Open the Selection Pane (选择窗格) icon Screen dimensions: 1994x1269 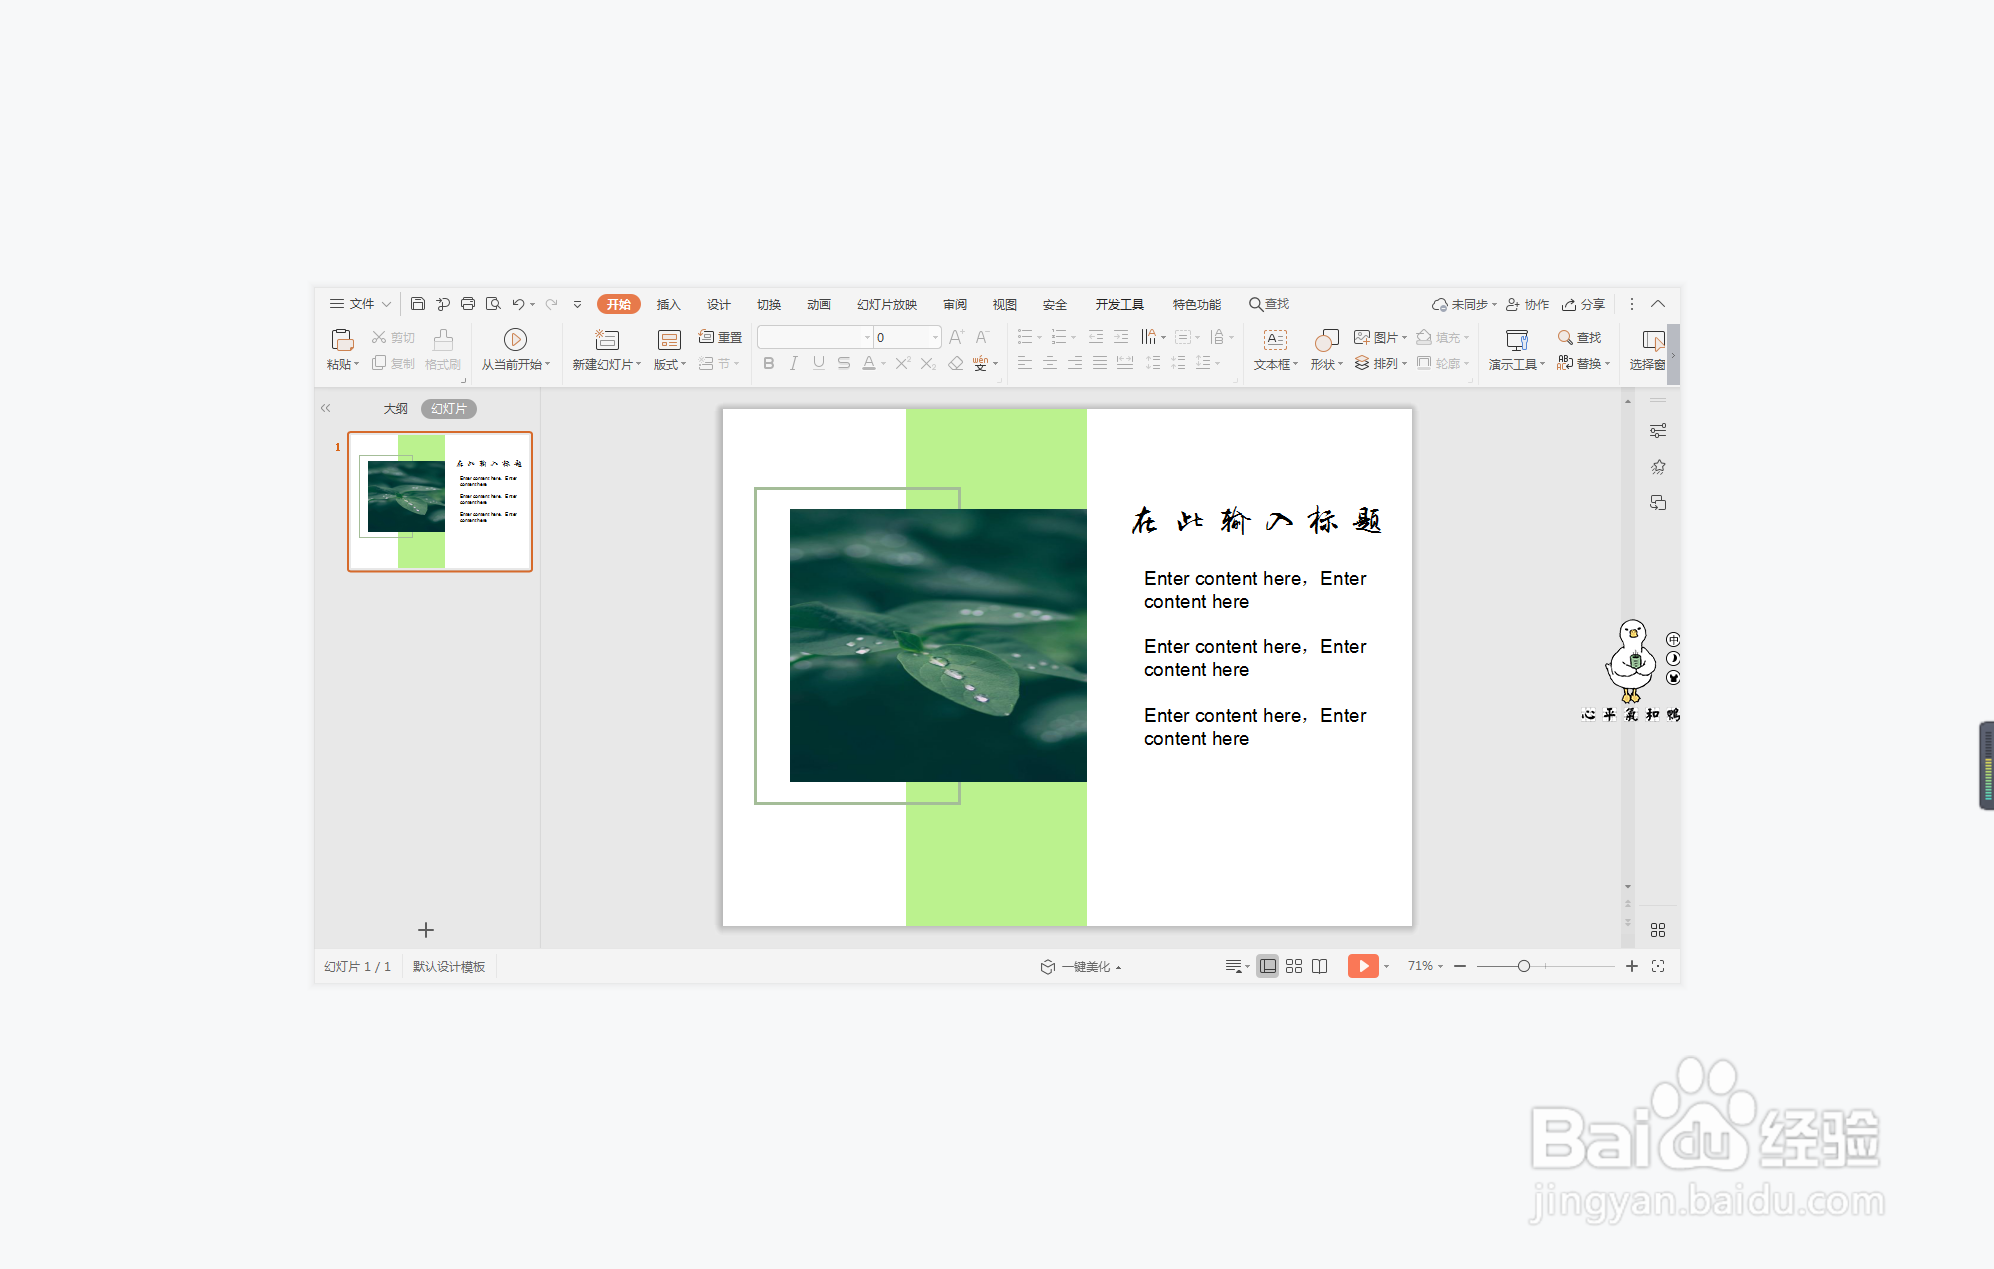pyautogui.click(x=1653, y=339)
